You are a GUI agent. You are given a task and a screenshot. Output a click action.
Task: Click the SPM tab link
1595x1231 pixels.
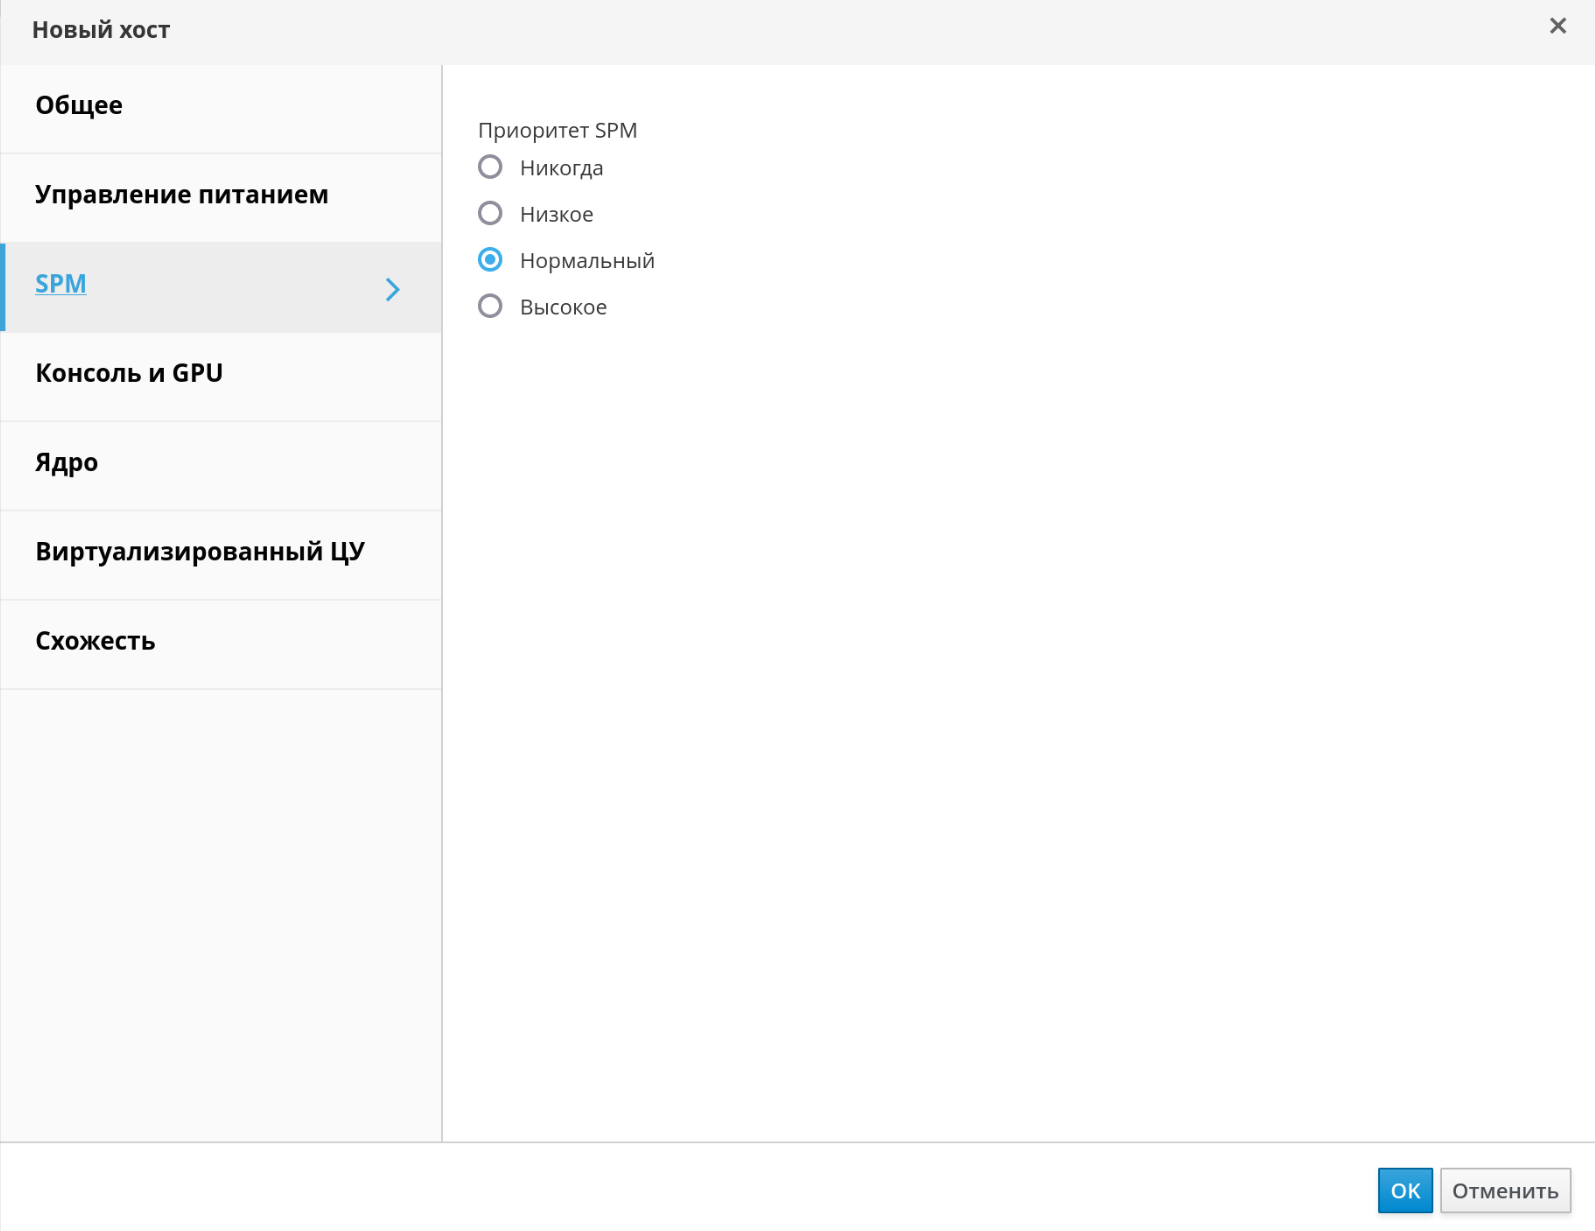pos(61,284)
